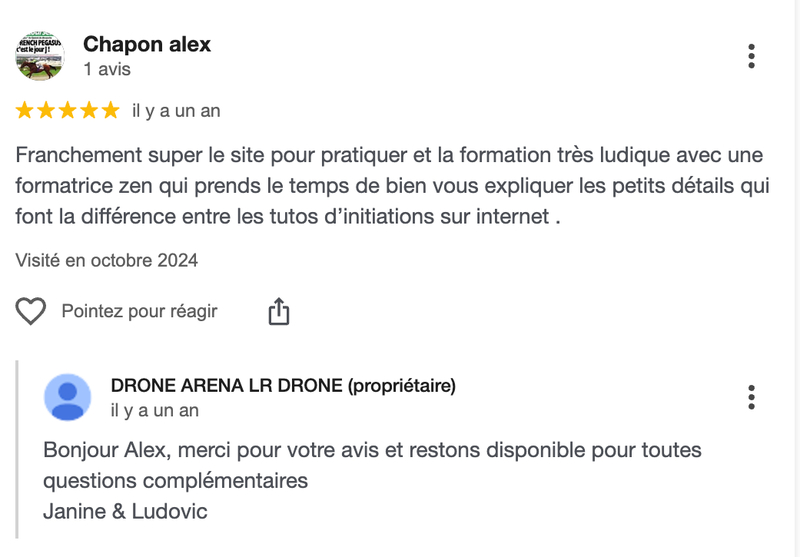The width and height of the screenshot is (800, 557).
Task: Click the "Pointez pour réagir" label
Action: click(139, 312)
